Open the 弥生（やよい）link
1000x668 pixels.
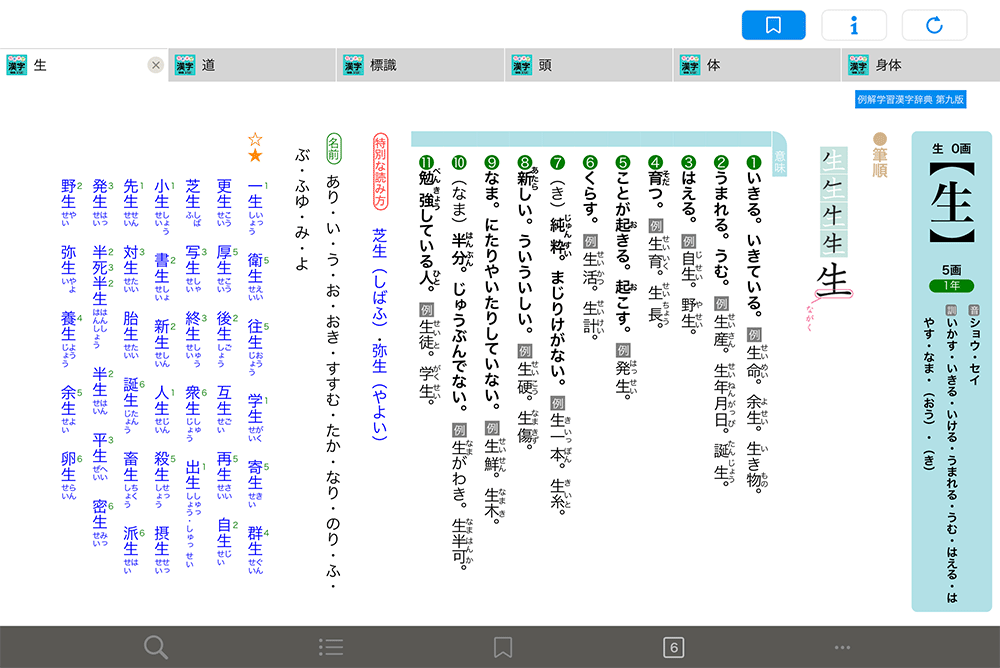click(x=379, y=391)
